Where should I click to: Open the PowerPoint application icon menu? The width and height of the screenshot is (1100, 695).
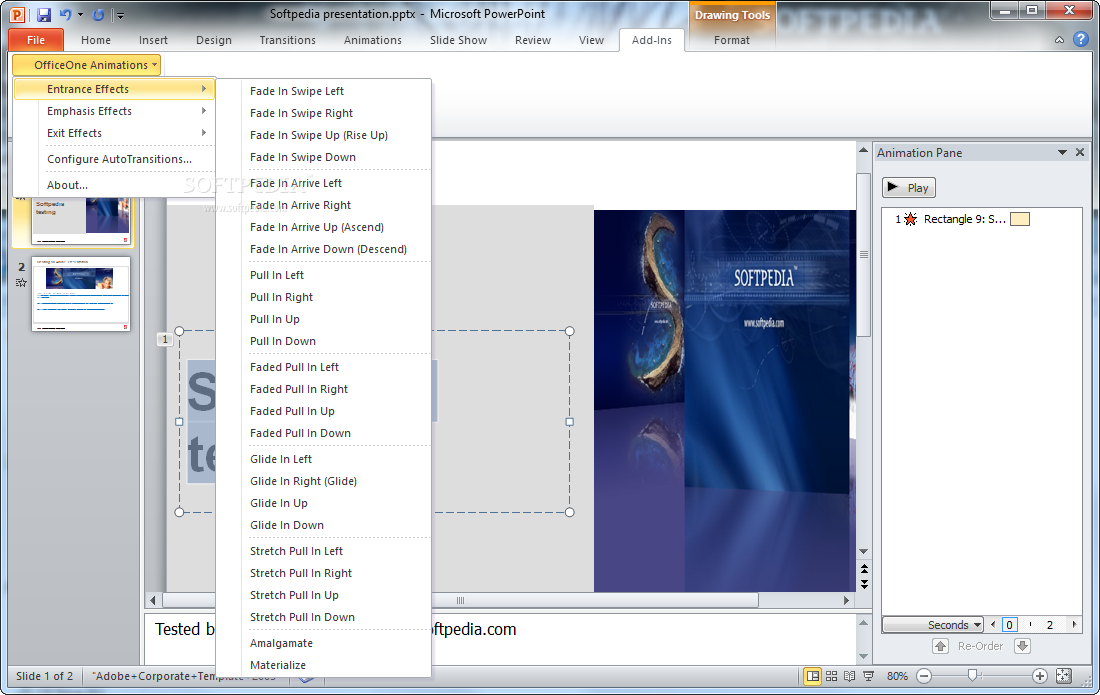(x=16, y=14)
